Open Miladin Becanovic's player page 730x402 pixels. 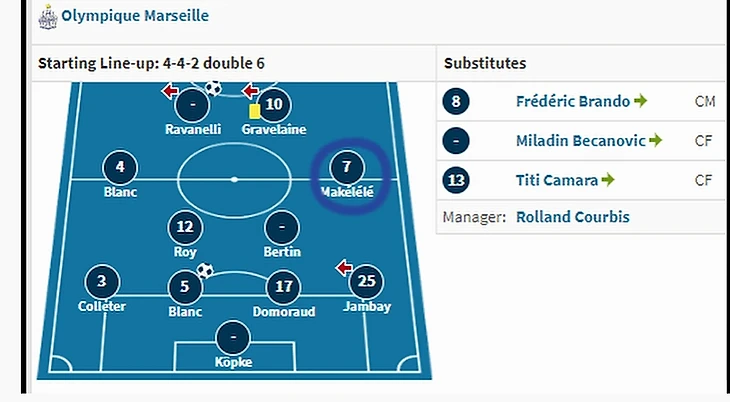(581, 141)
